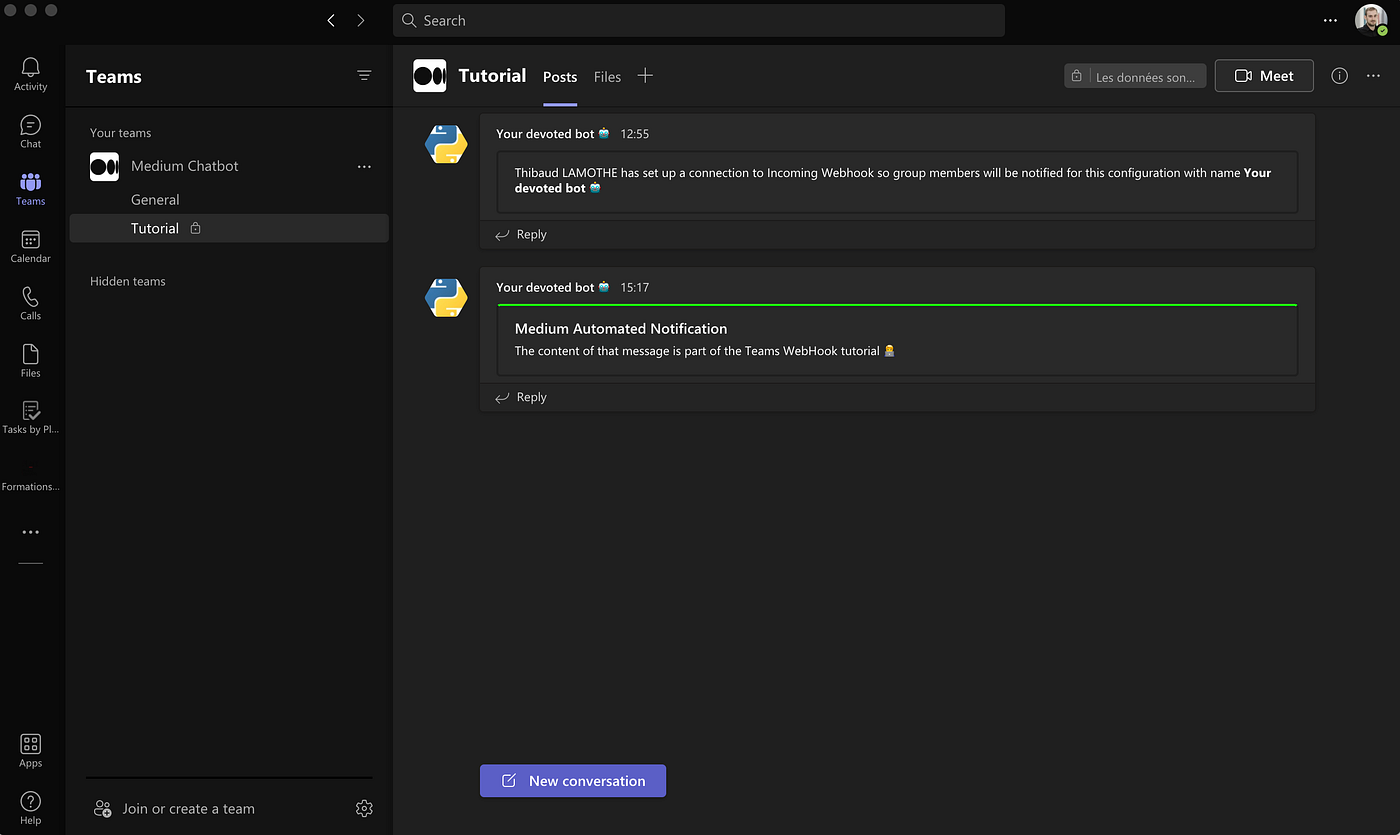The height and width of the screenshot is (835, 1400).
Task: Click the Tutorial channel logo
Action: (x=430, y=76)
